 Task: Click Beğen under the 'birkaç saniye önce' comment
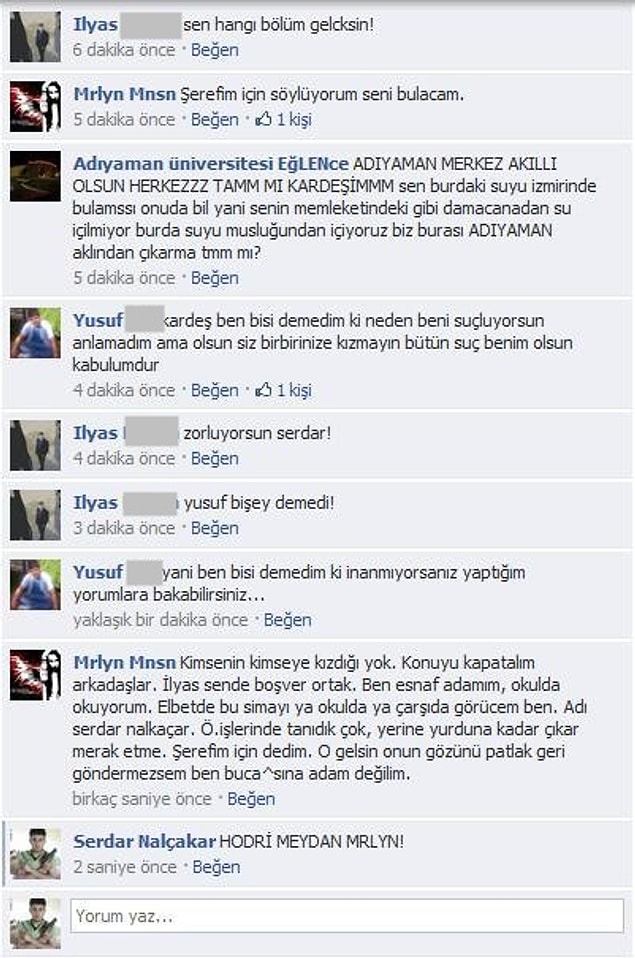(x=251, y=799)
